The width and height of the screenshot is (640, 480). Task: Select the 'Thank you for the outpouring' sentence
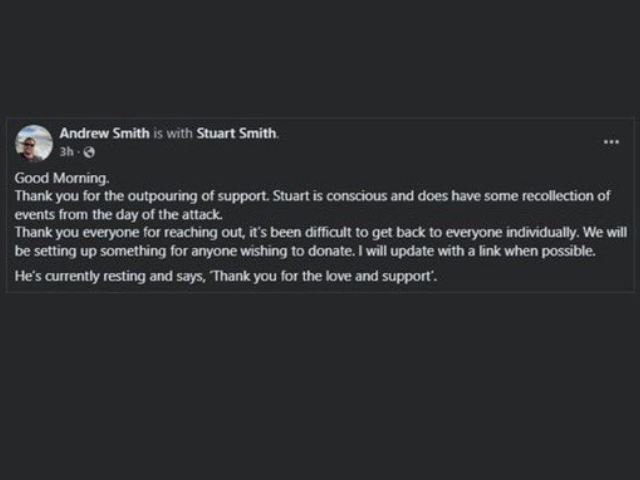(x=142, y=196)
